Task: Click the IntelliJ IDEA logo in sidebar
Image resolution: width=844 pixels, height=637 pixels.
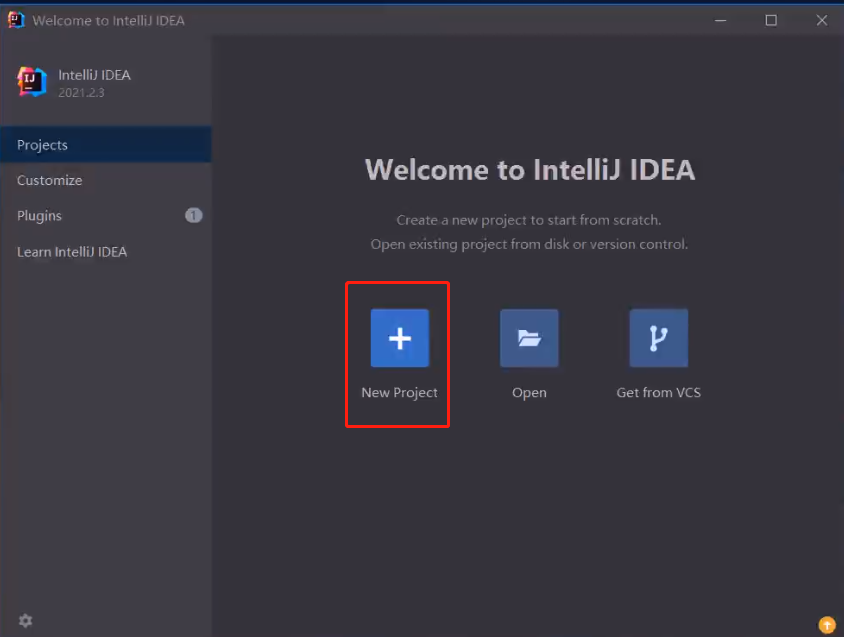Action: click(32, 82)
